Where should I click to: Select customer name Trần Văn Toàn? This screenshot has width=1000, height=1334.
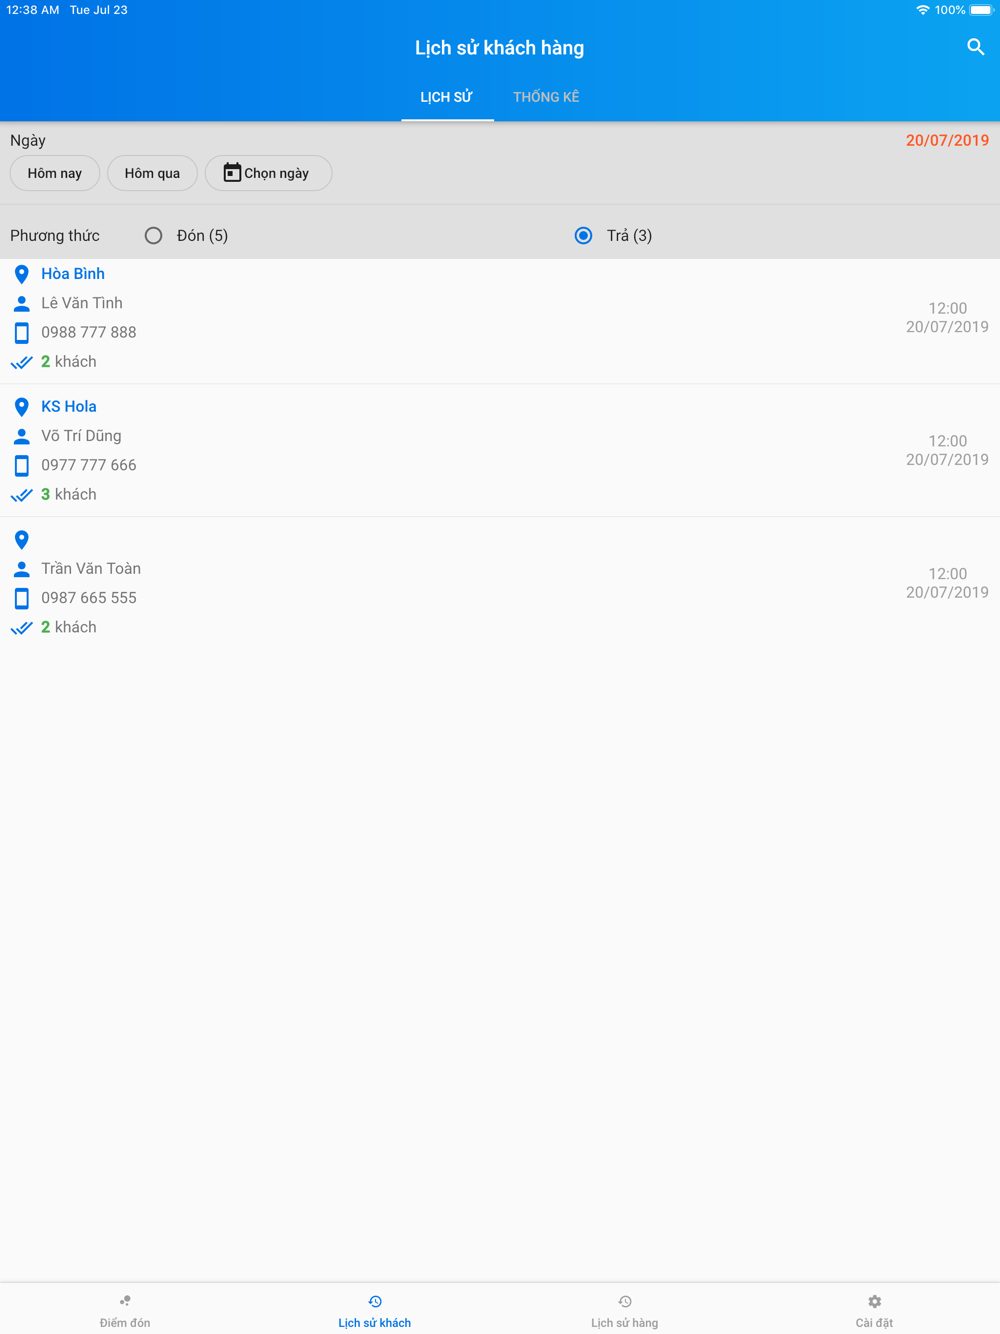pyautogui.click(x=91, y=568)
